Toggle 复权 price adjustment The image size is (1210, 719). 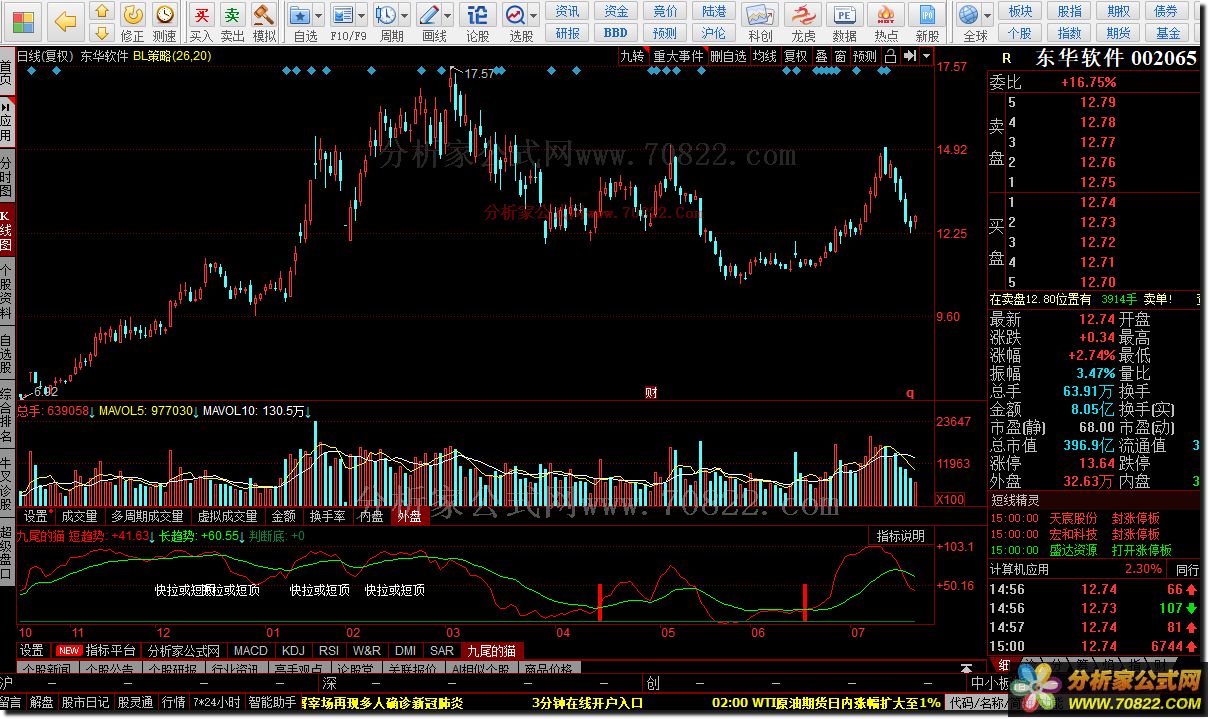point(796,56)
